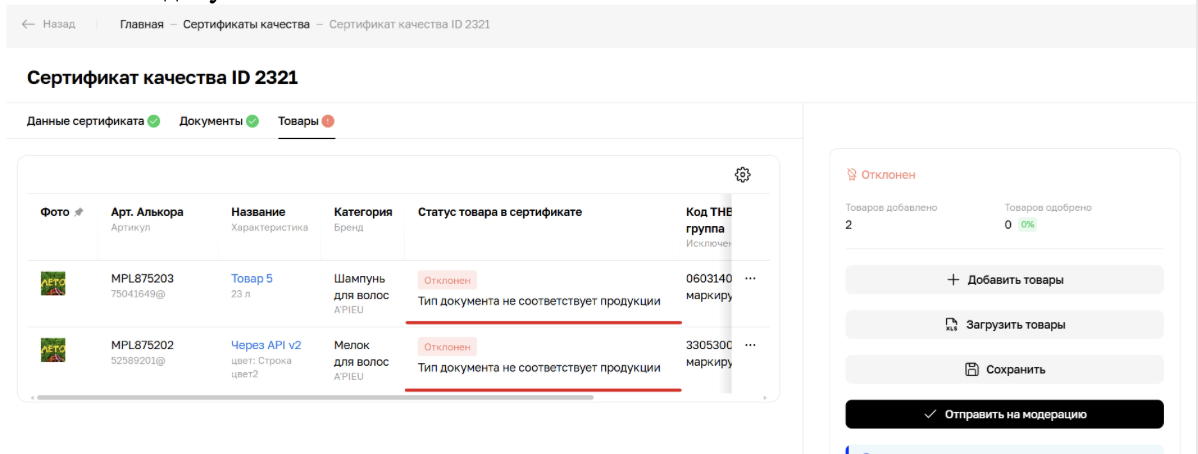Click Статус товара в сертификате header
The image size is (1198, 454).
tap(500, 212)
